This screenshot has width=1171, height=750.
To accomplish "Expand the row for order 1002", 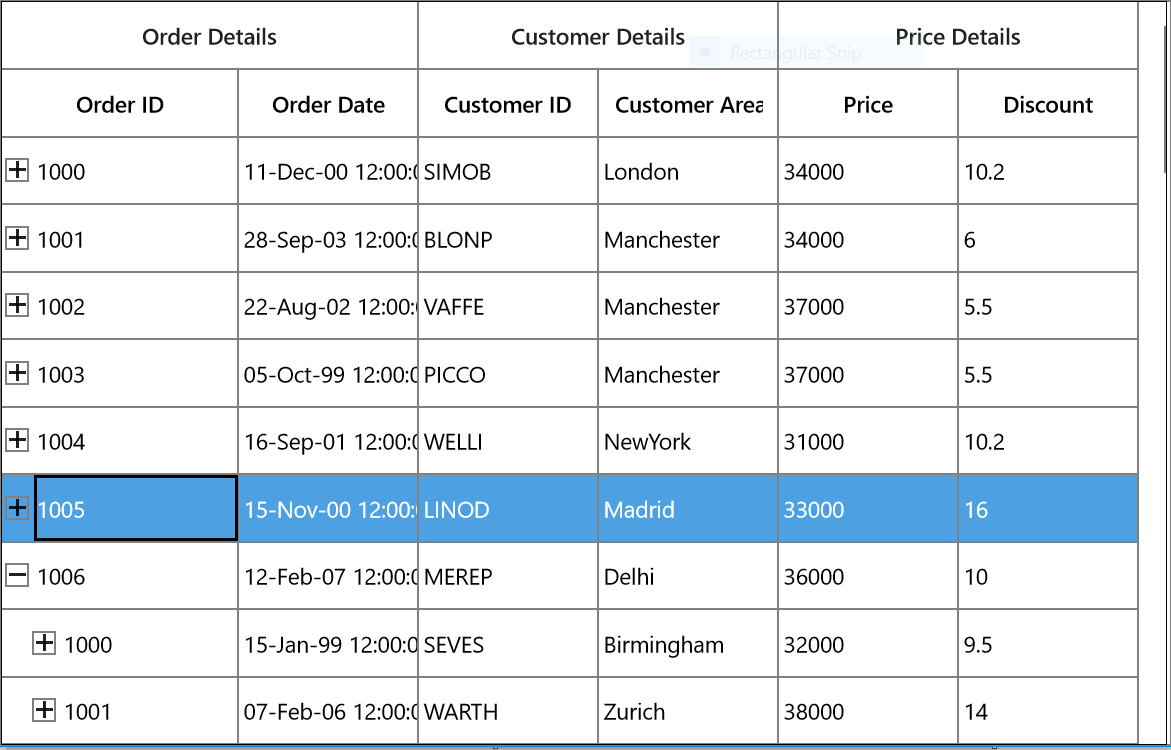I will (17, 306).
